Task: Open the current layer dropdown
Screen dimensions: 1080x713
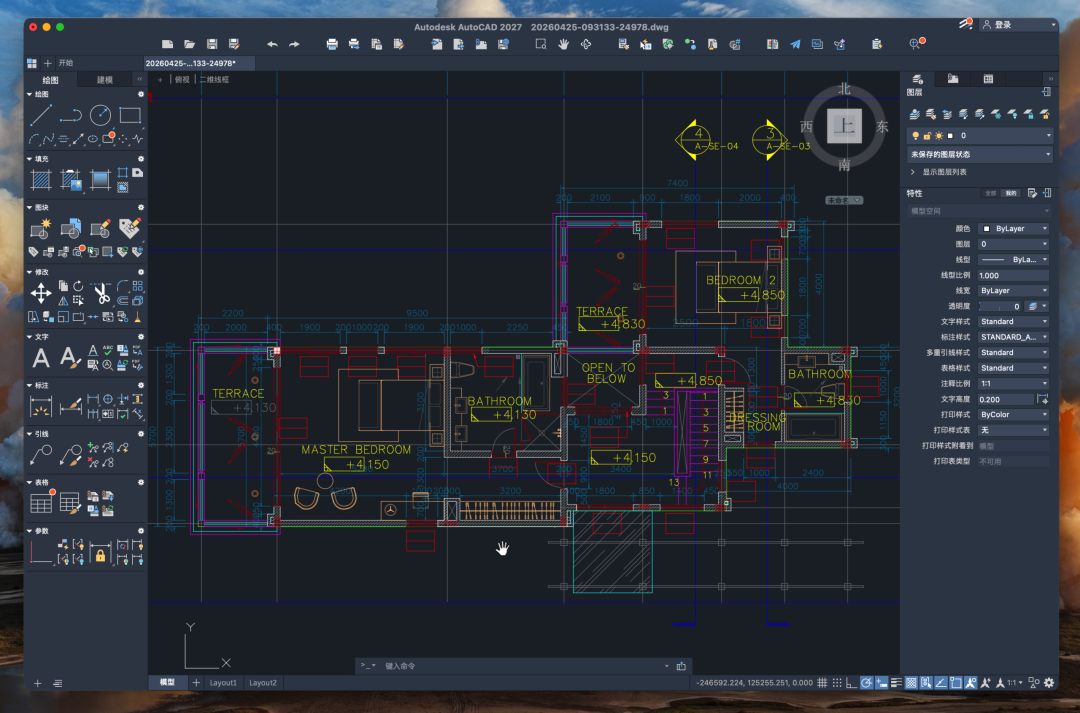Action: [x=980, y=136]
